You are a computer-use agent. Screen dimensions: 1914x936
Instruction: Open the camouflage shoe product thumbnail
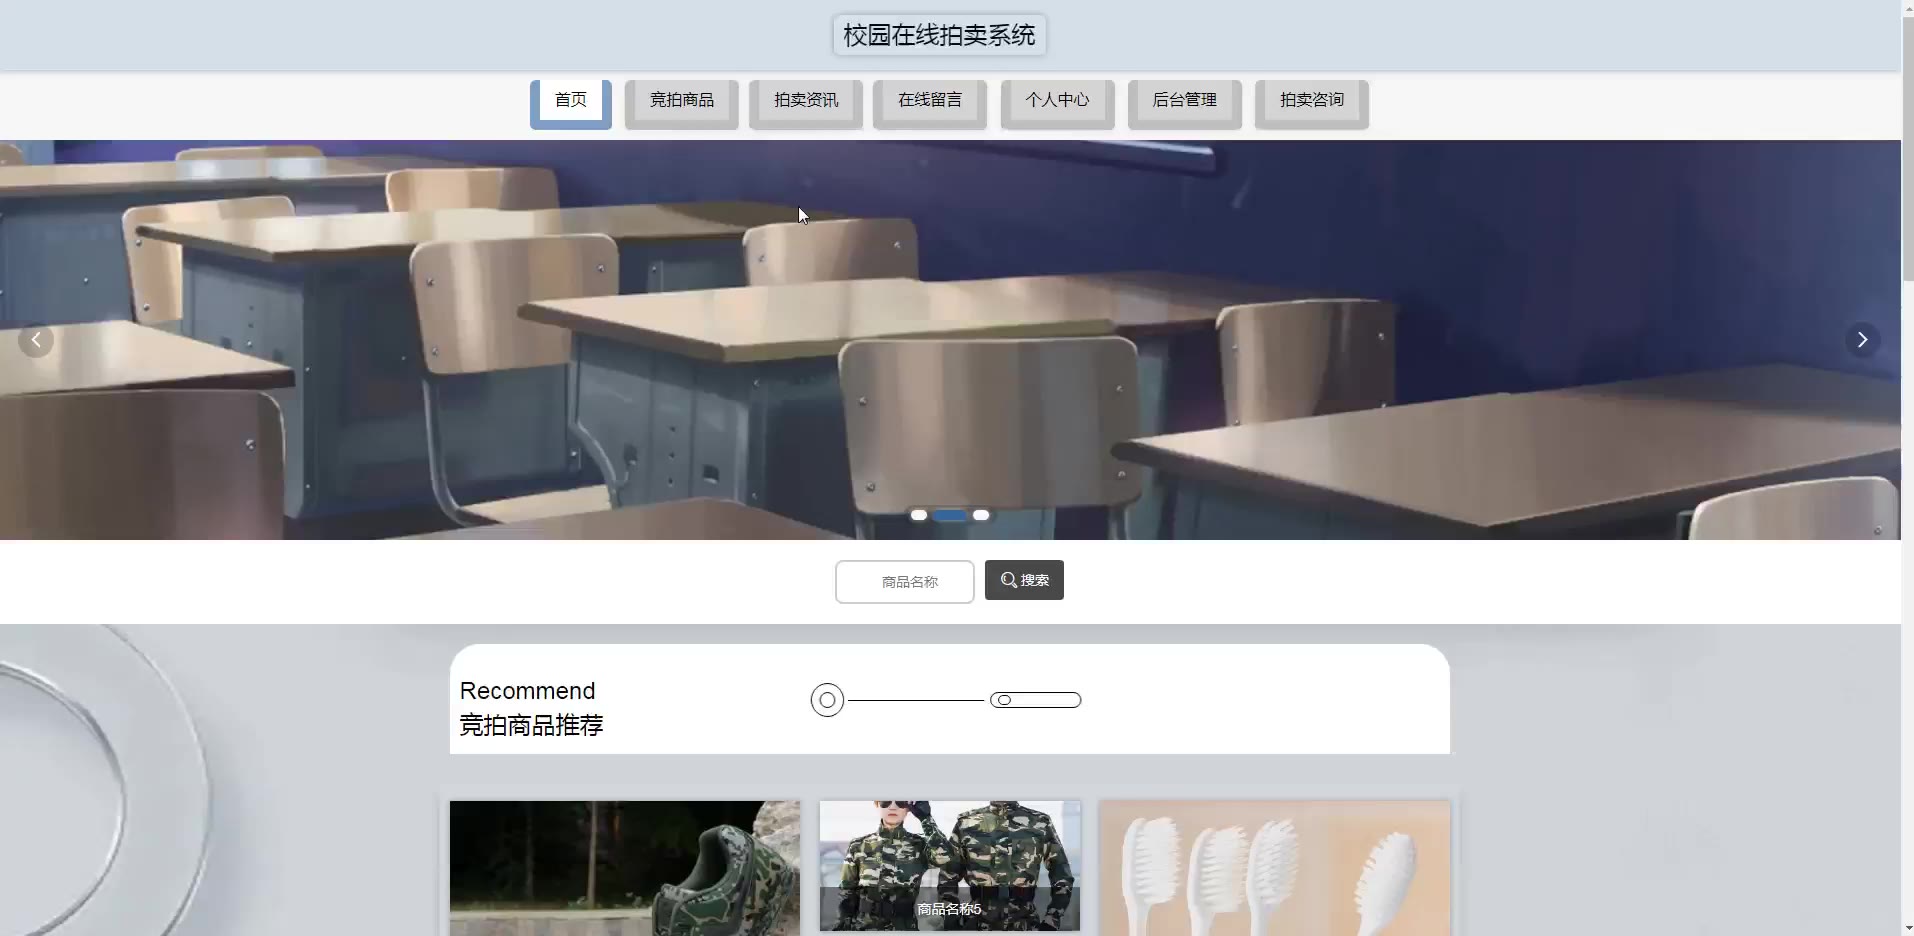625,868
